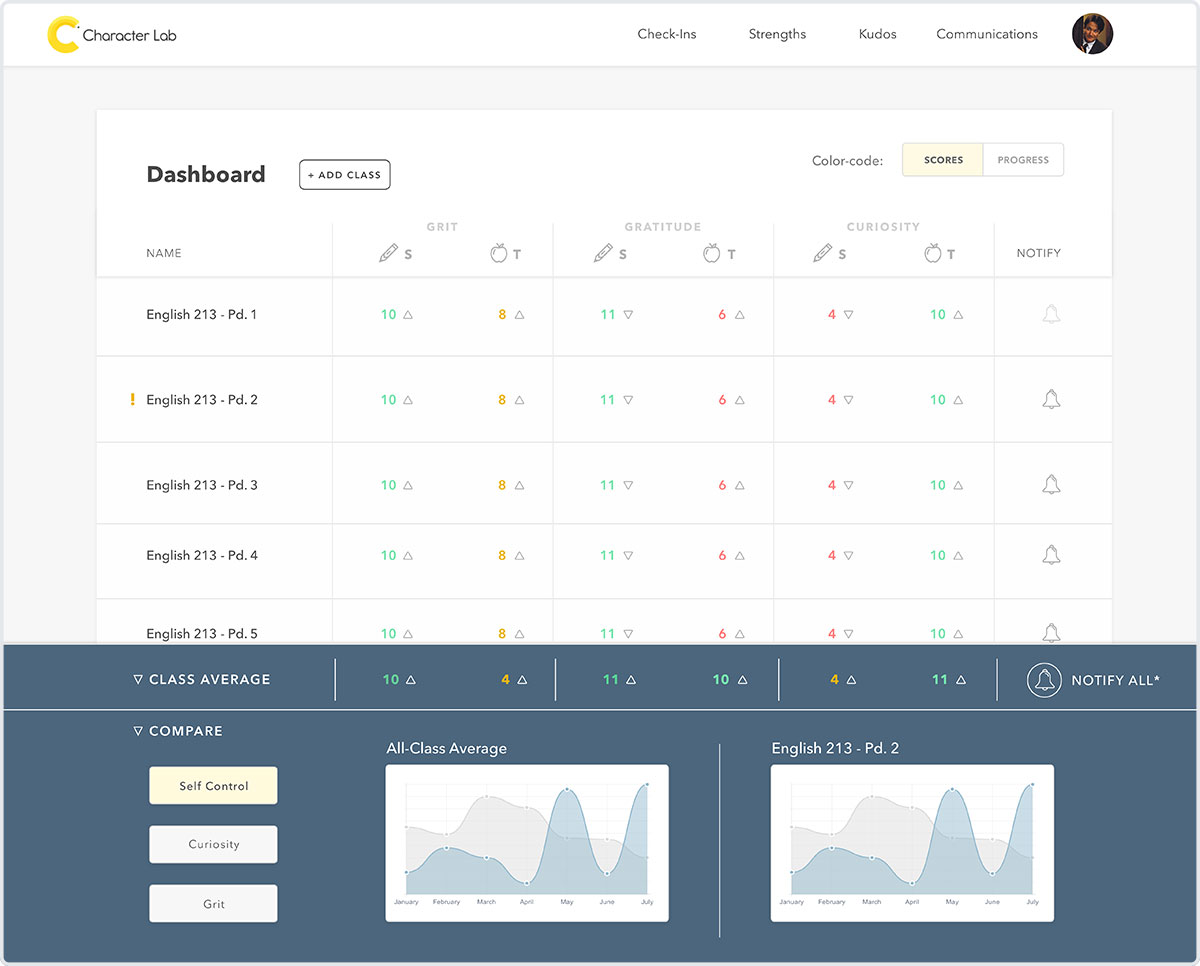Collapse the Compare section

[x=138, y=732]
